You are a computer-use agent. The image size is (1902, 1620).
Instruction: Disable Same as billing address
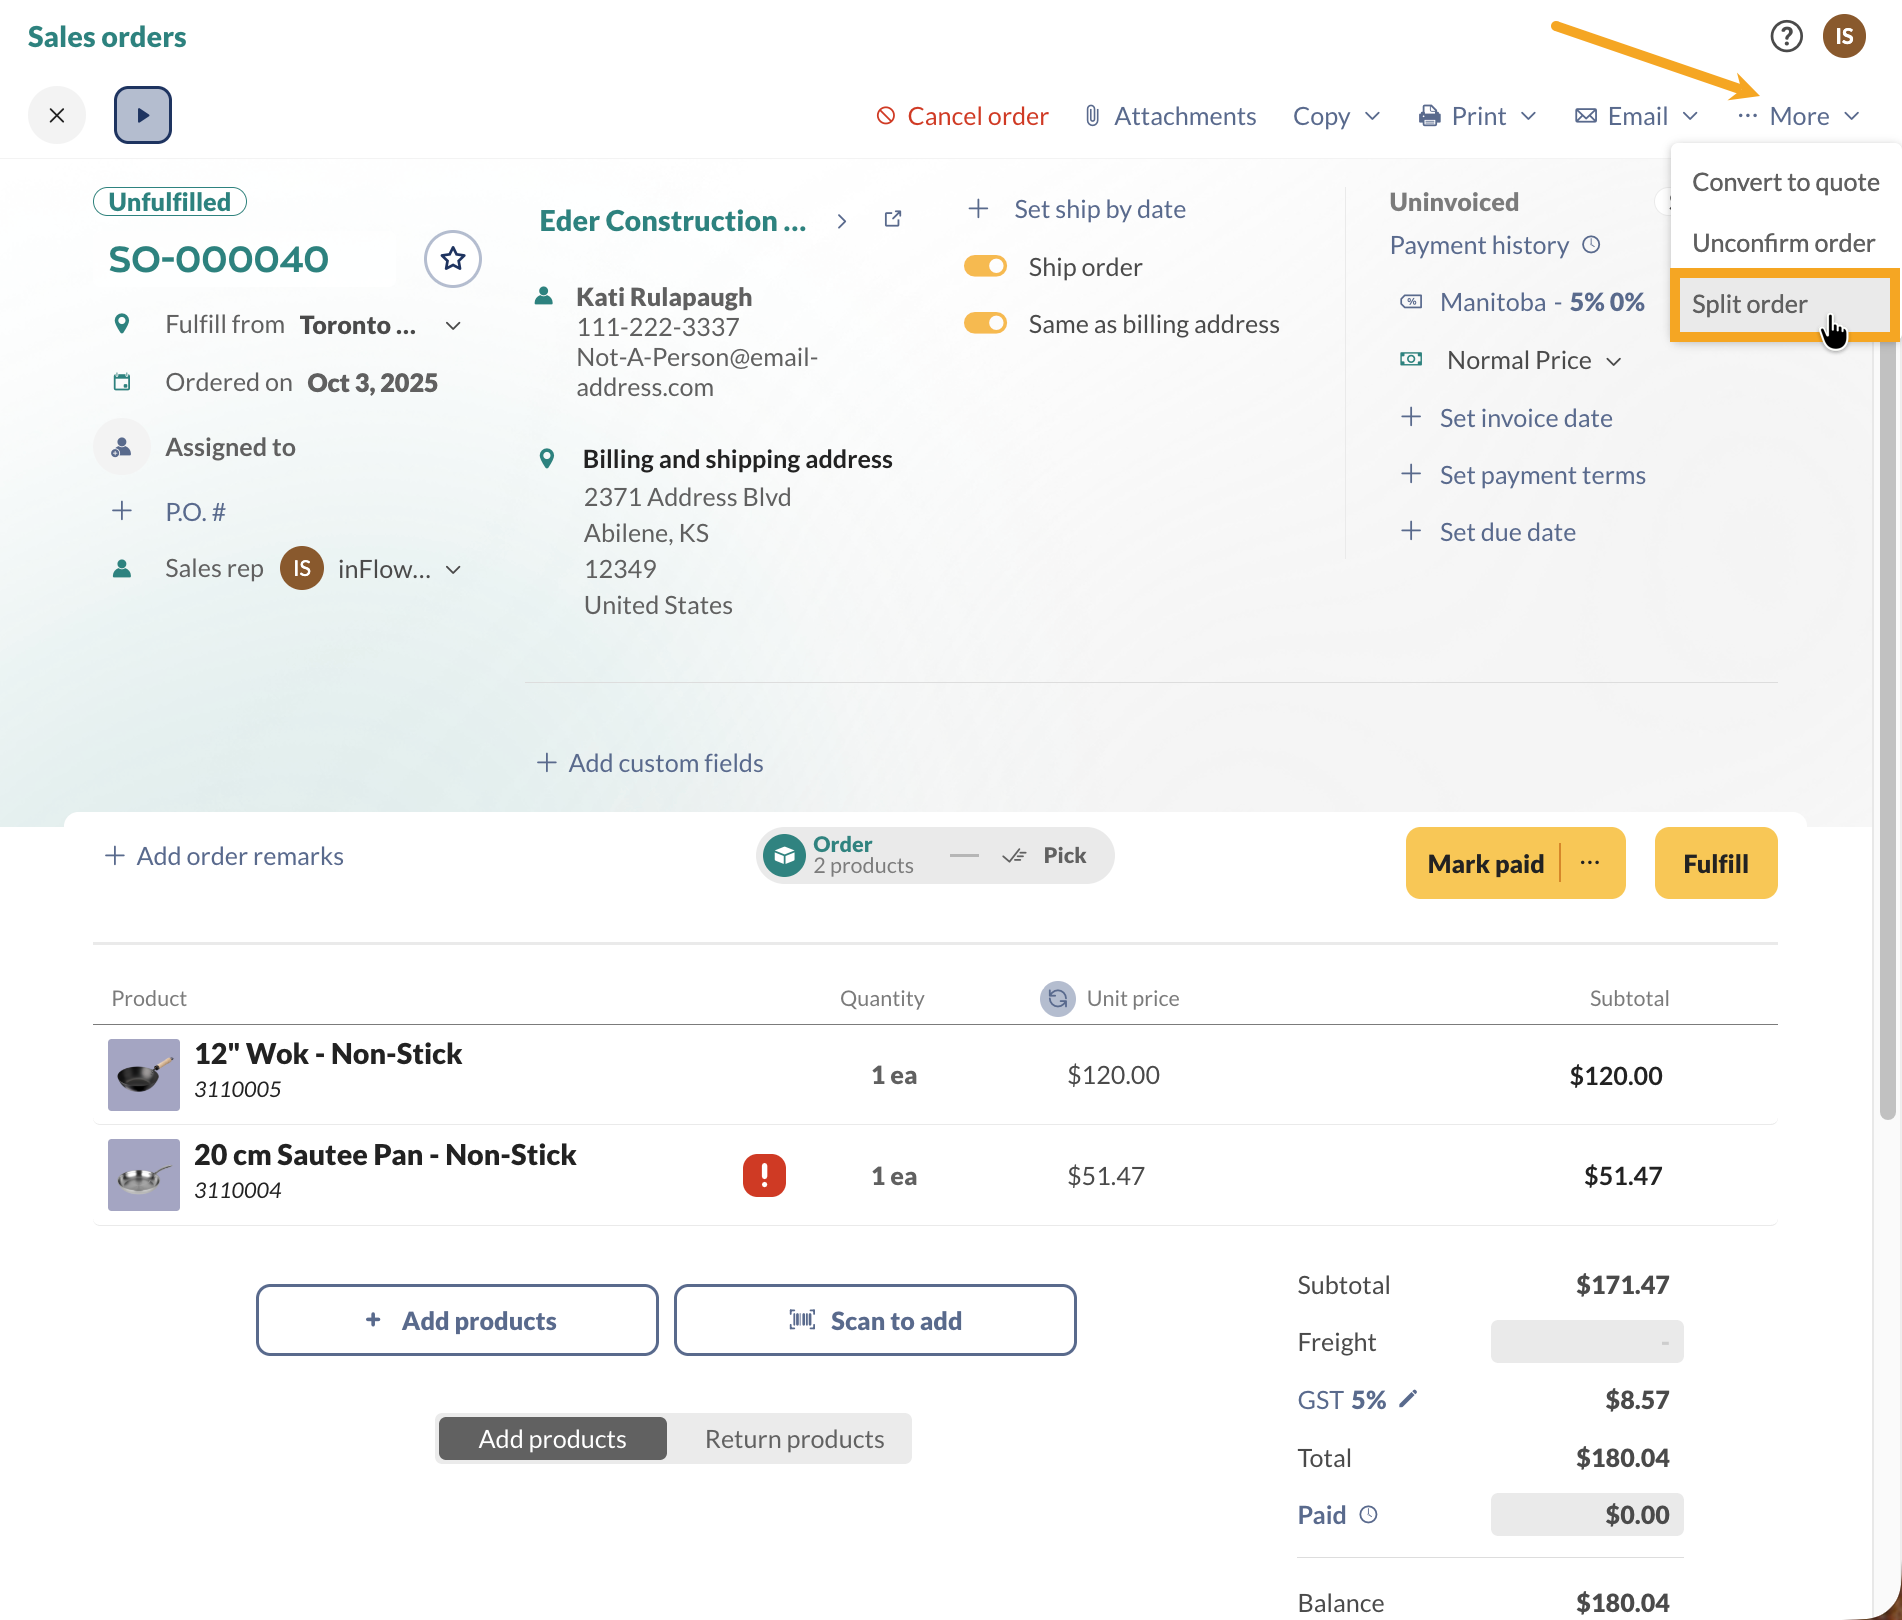(x=985, y=323)
